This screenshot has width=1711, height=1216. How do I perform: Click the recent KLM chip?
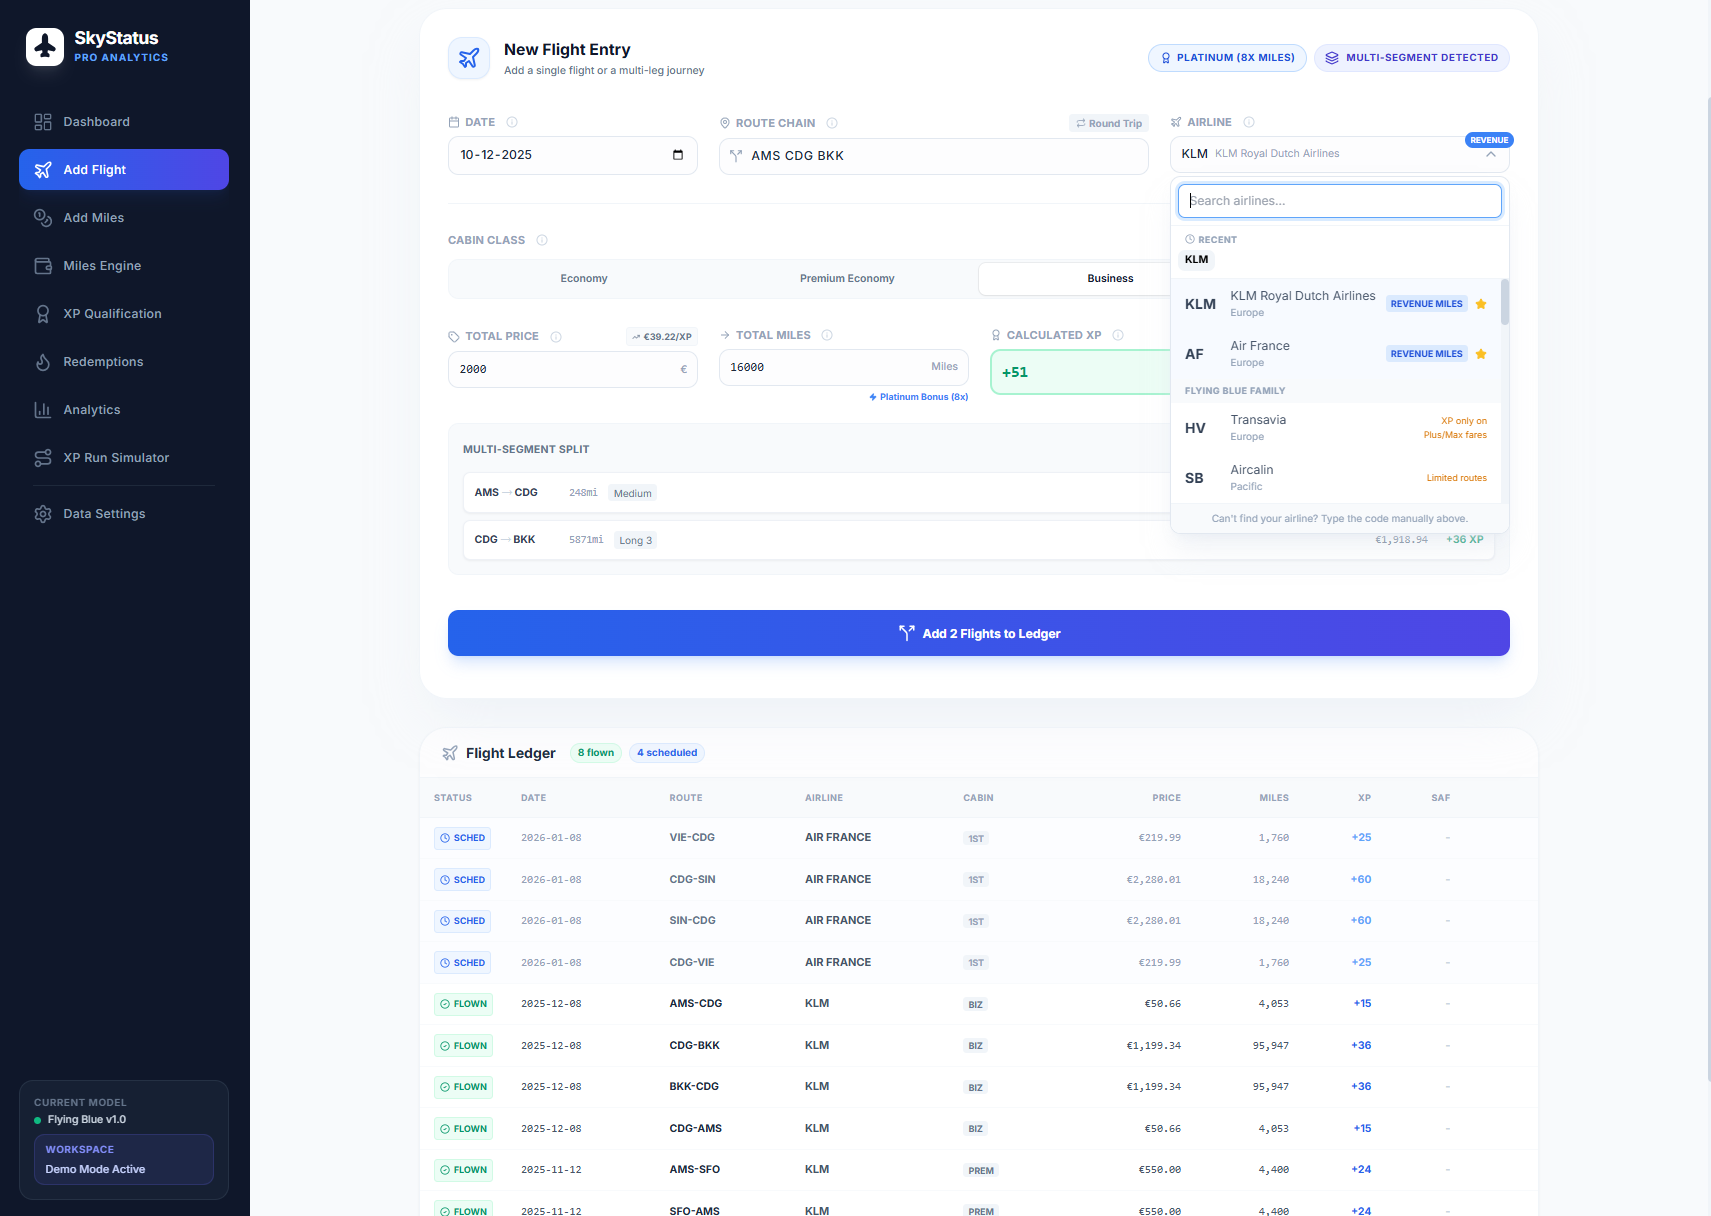point(1196,260)
